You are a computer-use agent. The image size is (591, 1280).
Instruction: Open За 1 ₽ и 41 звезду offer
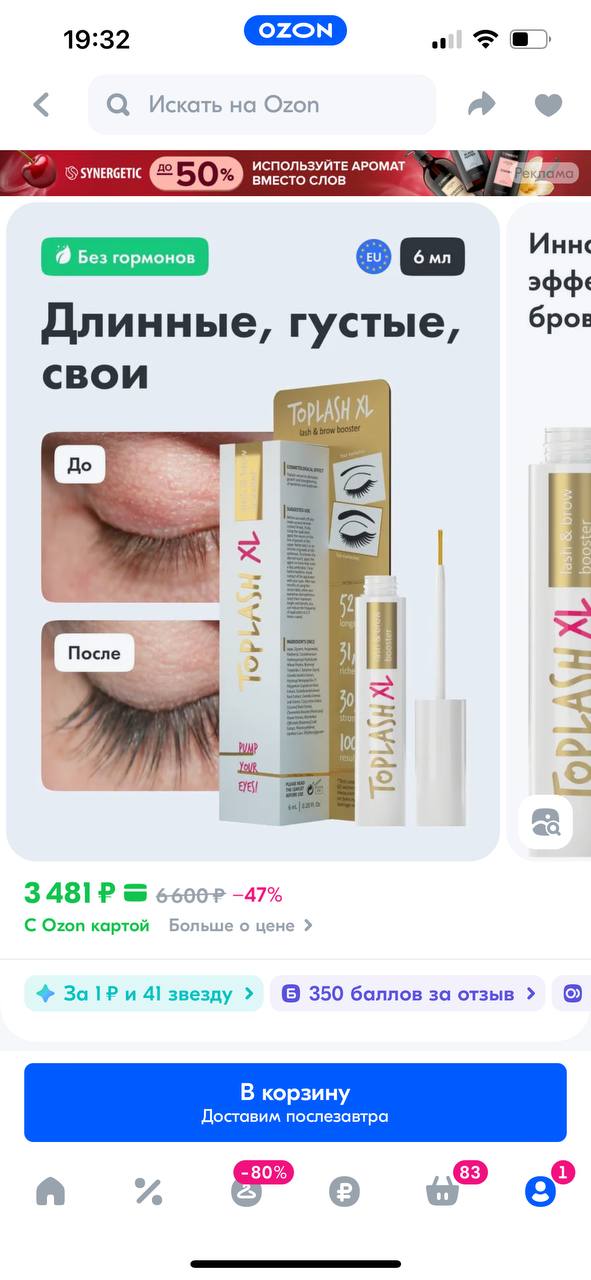[144, 994]
